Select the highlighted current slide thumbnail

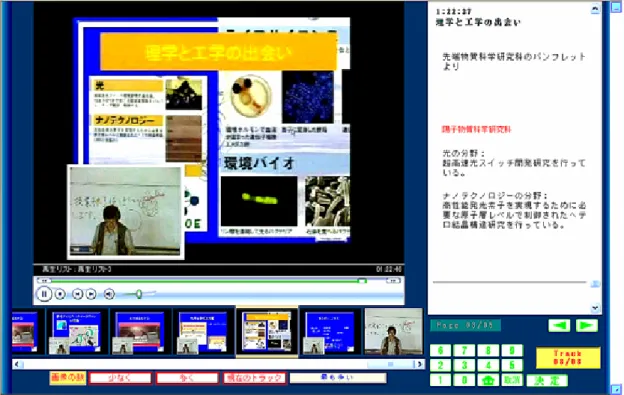tap(267, 332)
